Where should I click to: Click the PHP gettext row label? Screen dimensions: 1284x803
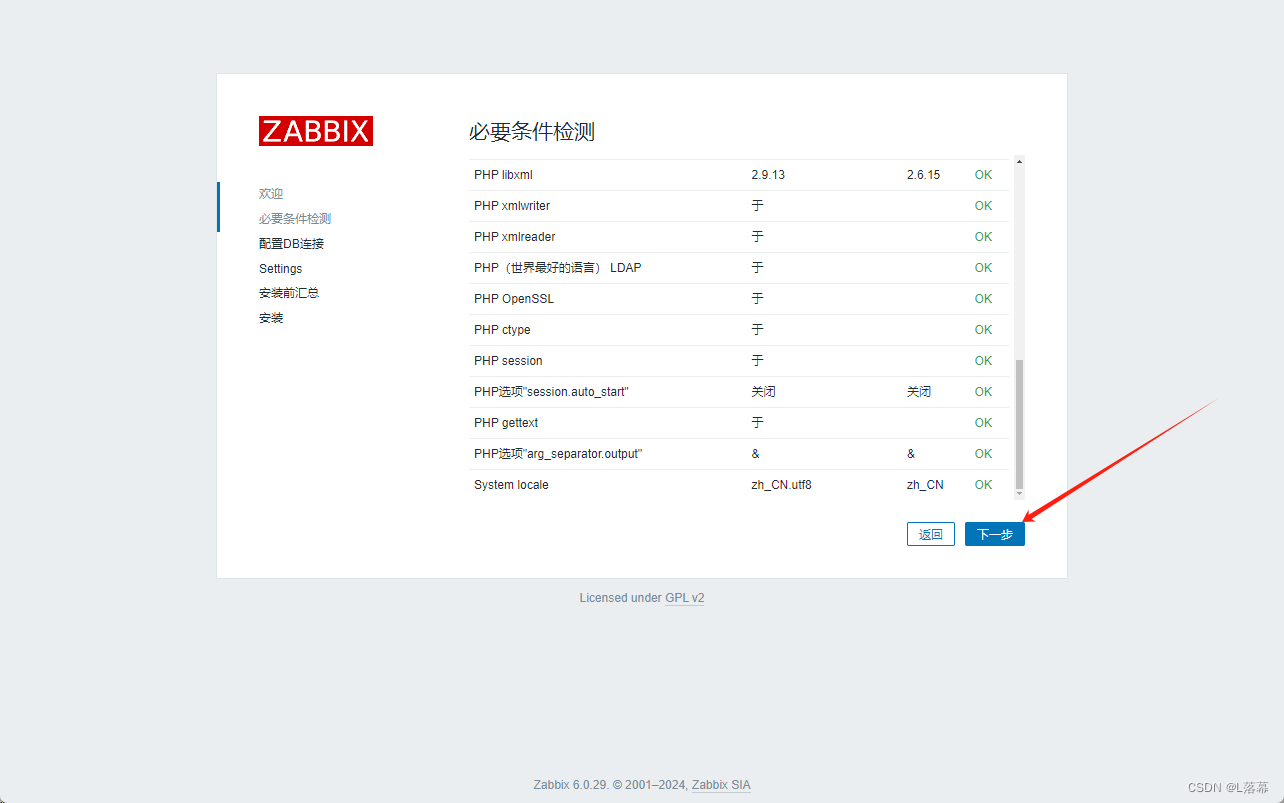(x=506, y=423)
